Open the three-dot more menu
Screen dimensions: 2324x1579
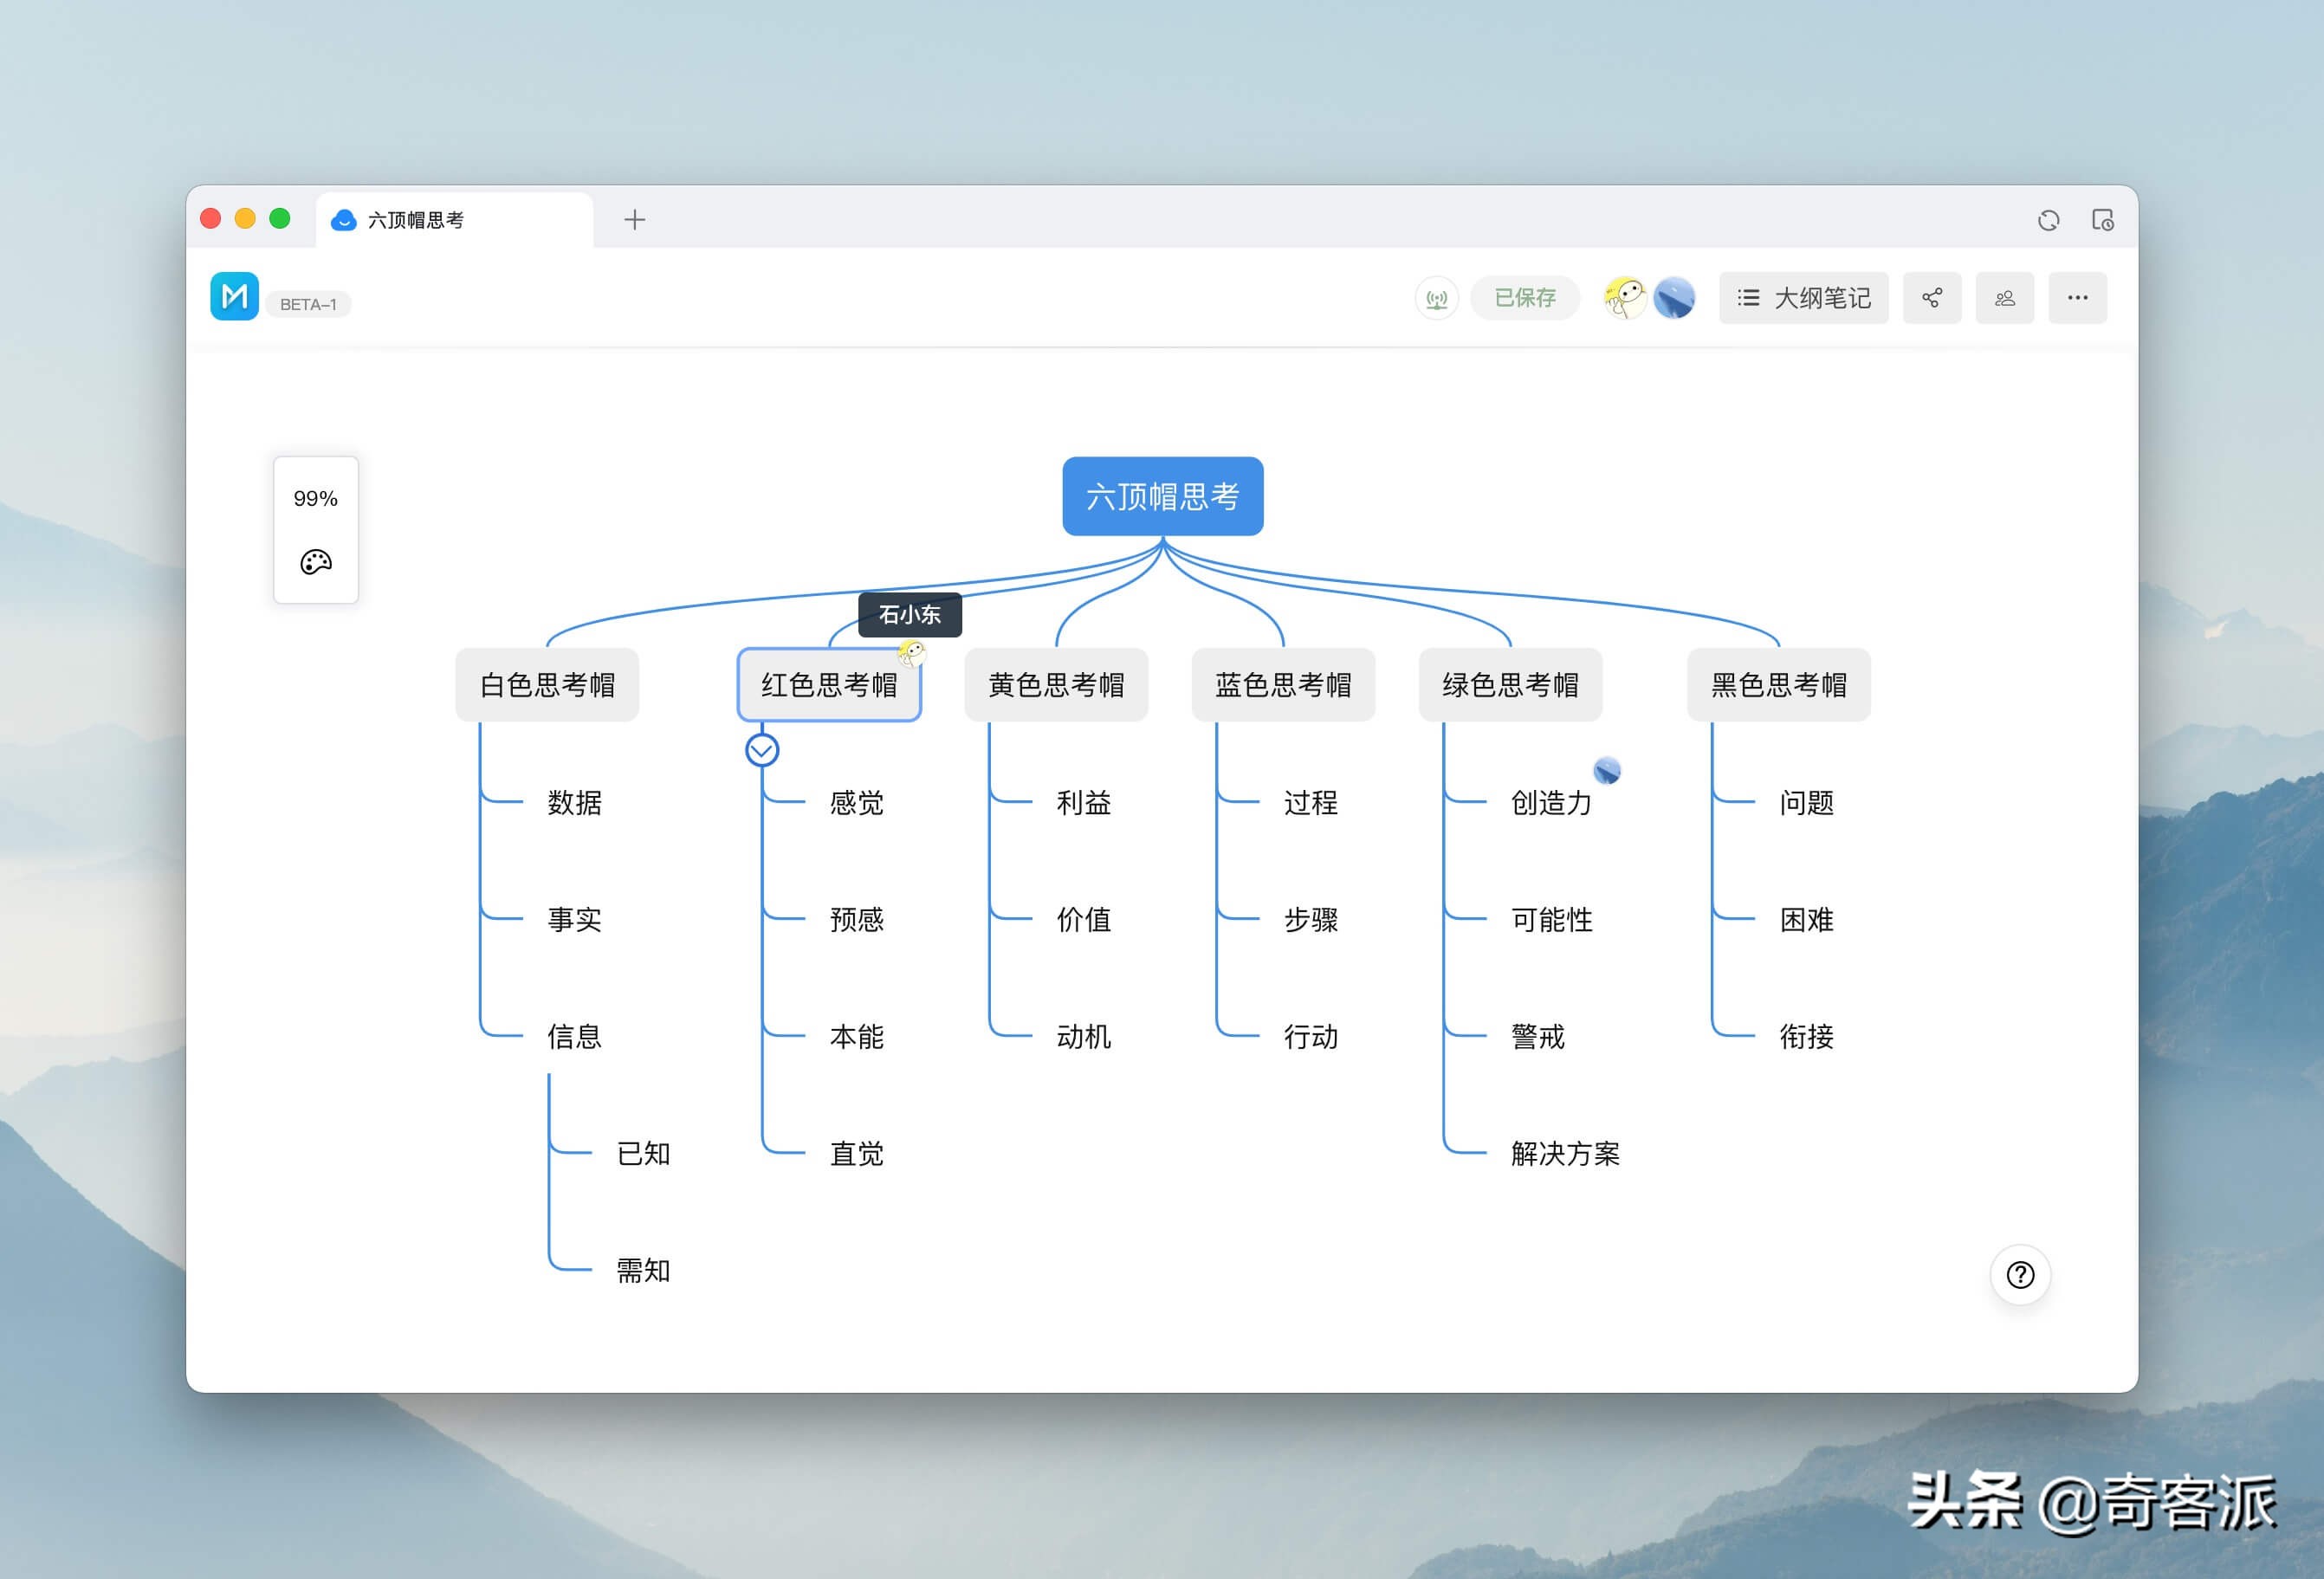click(x=2077, y=298)
